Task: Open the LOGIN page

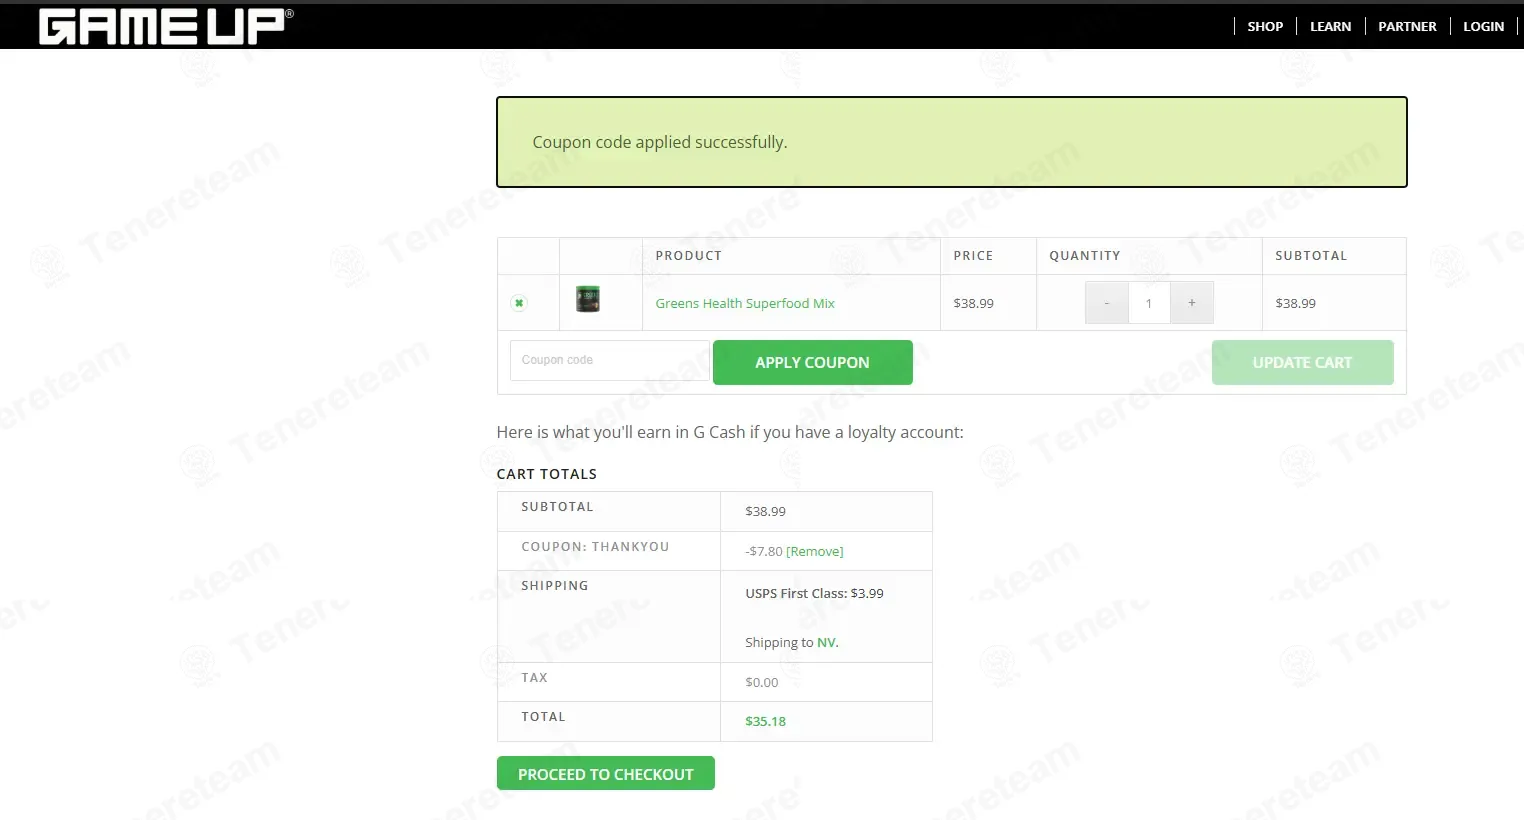Action: [x=1483, y=27]
